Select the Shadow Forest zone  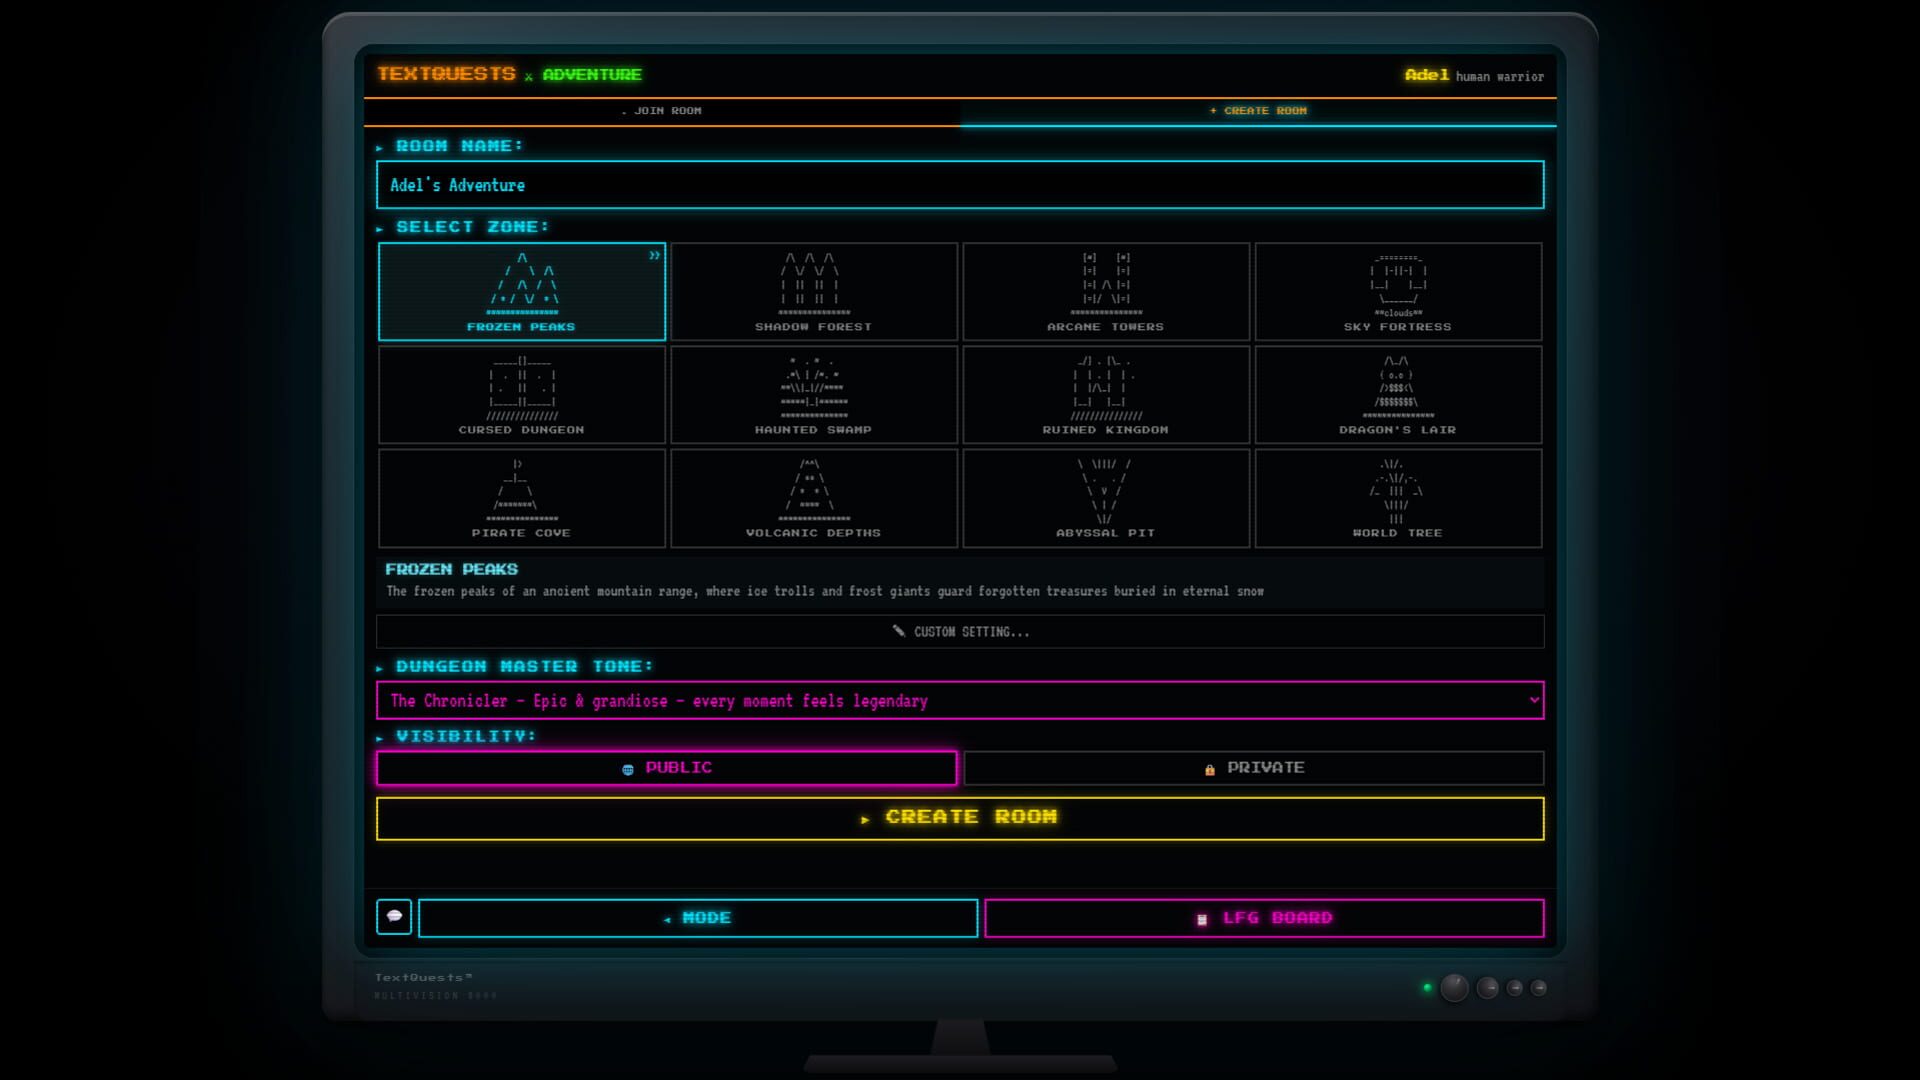(814, 291)
